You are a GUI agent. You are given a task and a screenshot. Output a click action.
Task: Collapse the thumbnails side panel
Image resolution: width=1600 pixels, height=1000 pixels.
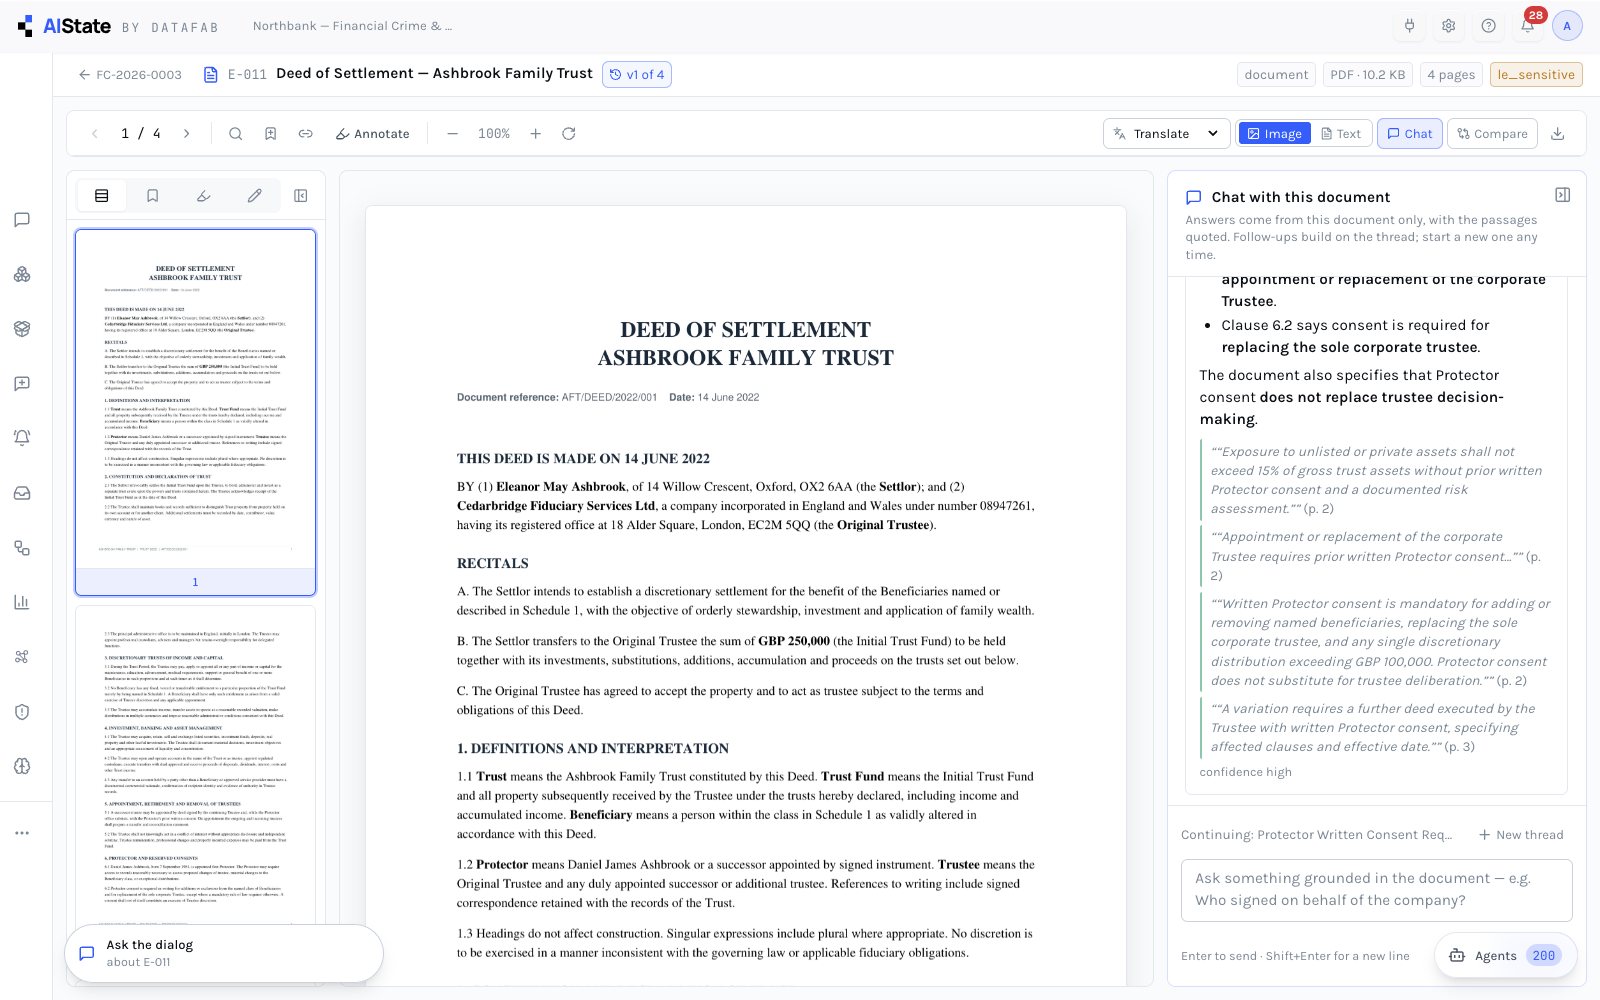click(301, 196)
